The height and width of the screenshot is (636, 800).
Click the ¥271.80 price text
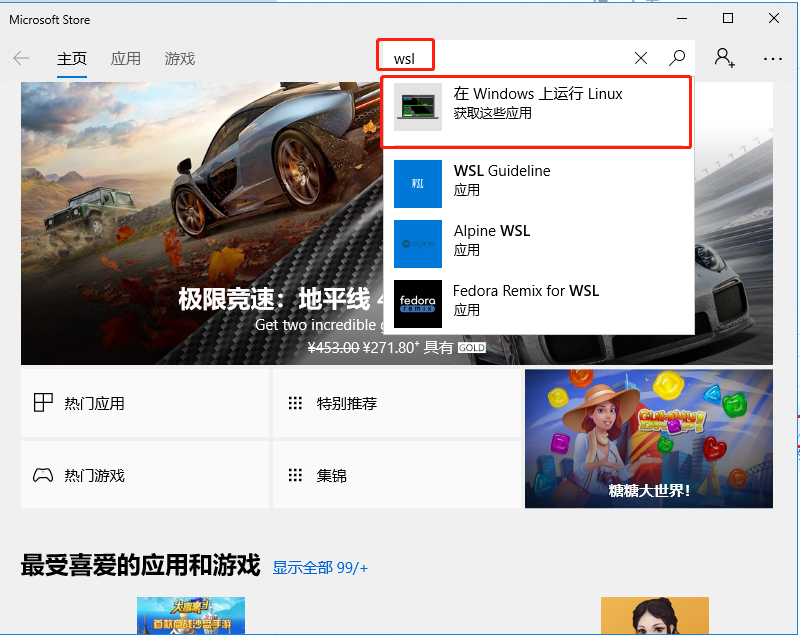[x=391, y=348]
